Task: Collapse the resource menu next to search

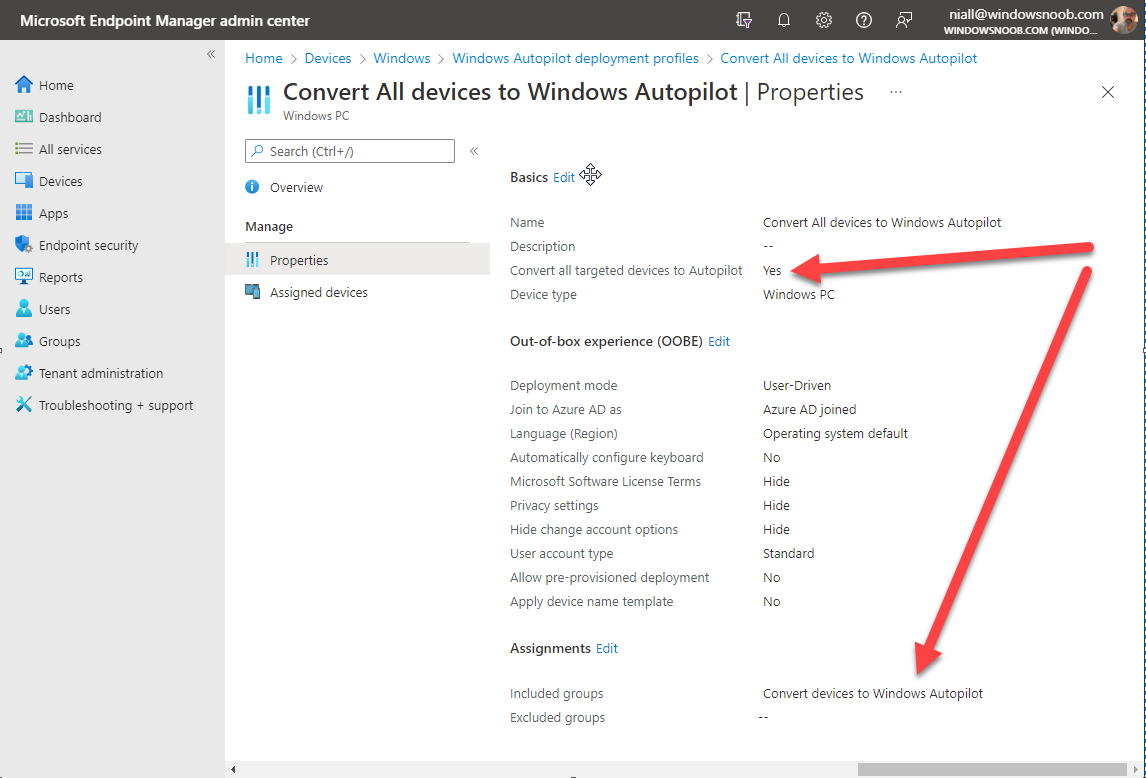Action: [474, 151]
